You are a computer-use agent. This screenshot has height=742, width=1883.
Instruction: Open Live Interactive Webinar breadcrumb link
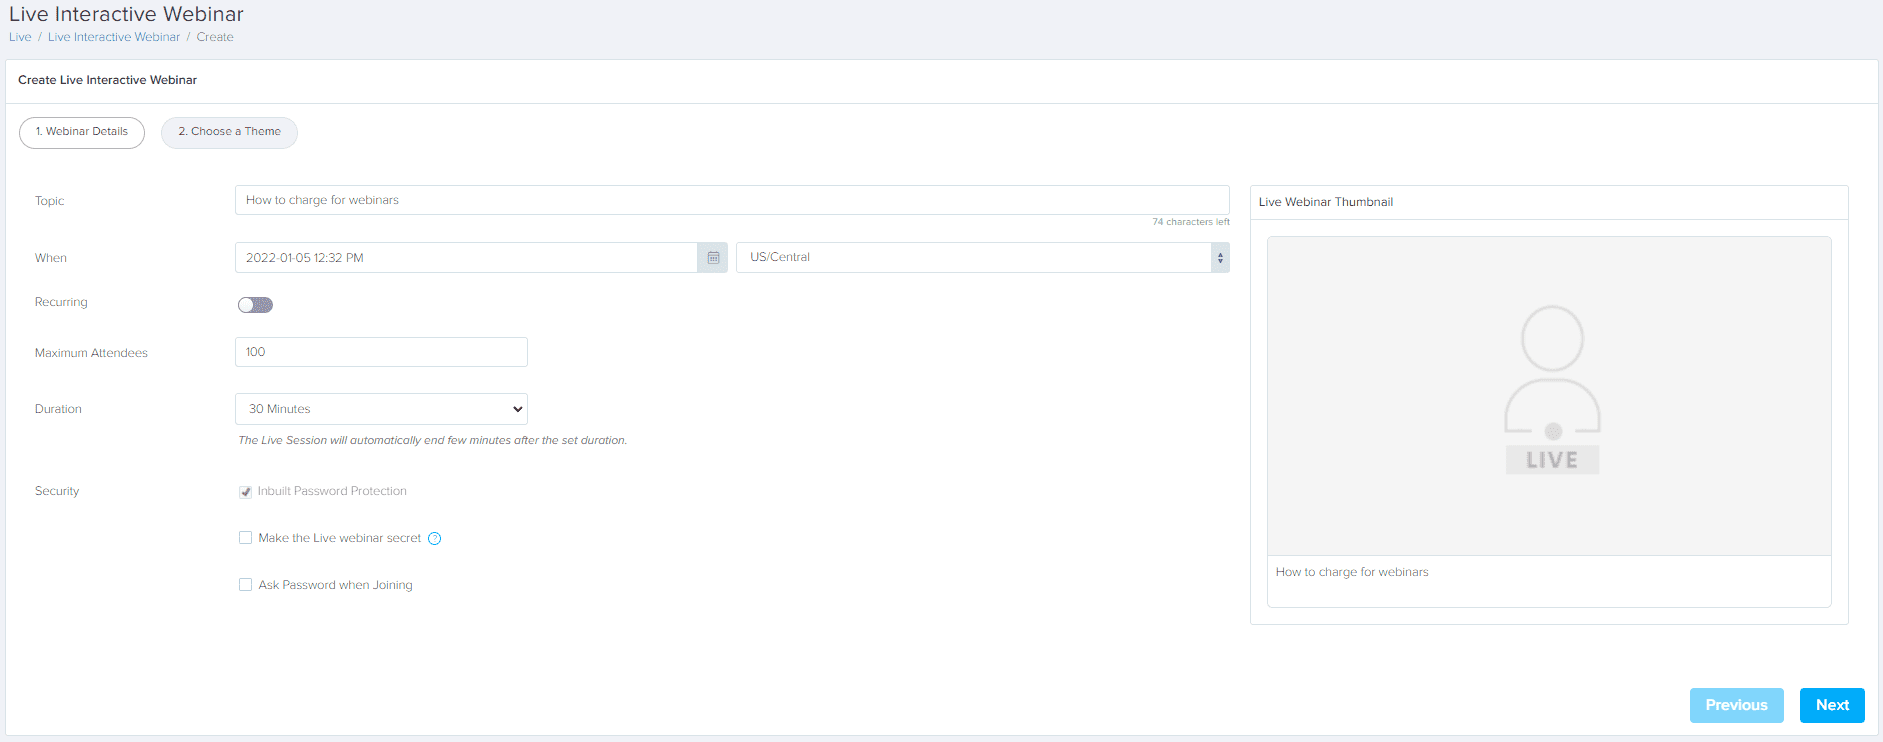(x=114, y=37)
